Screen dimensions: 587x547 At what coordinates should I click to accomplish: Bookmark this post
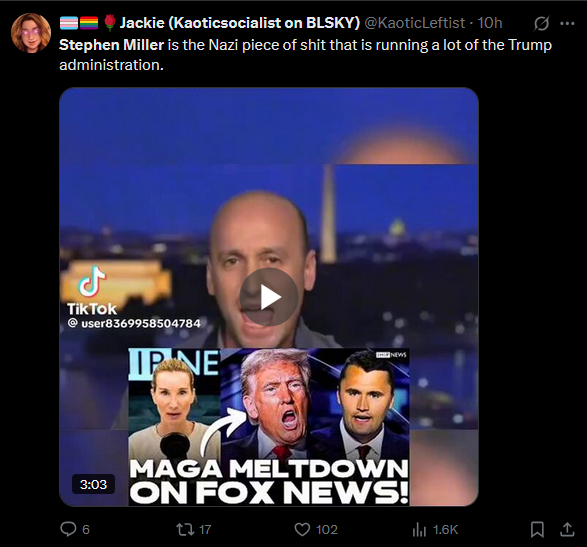[537, 529]
